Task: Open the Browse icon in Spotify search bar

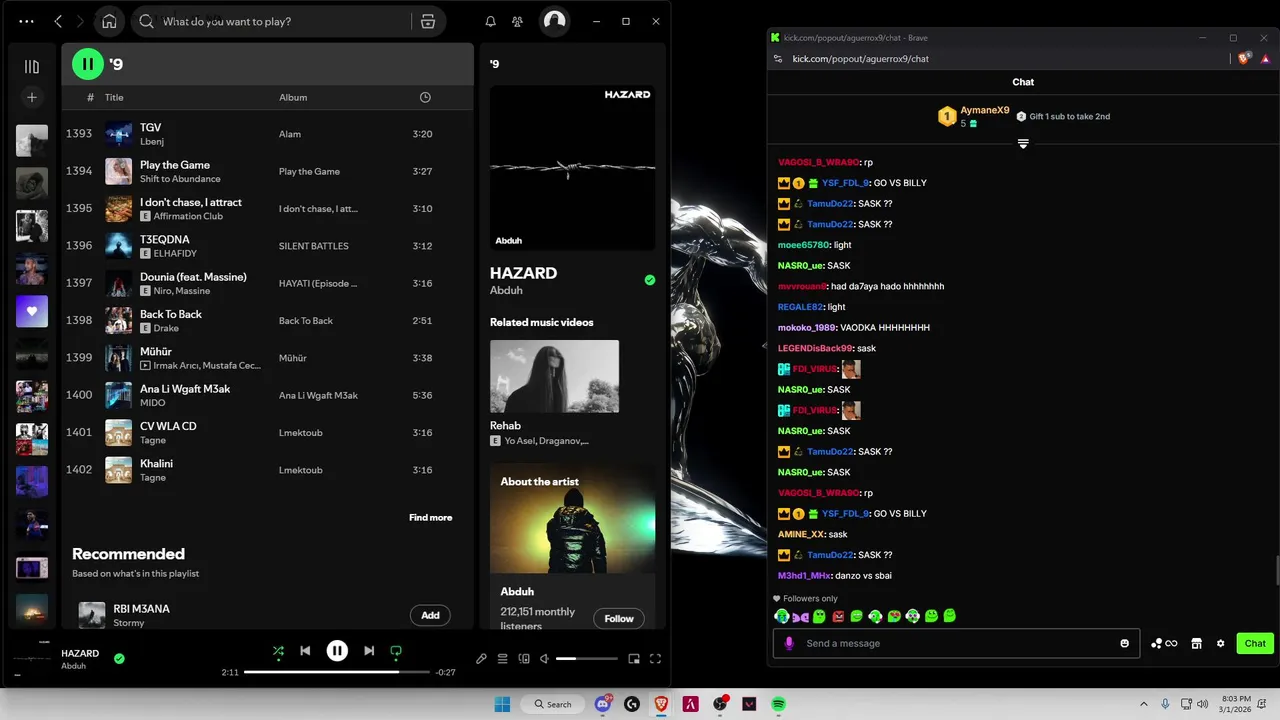Action: pyautogui.click(x=428, y=21)
